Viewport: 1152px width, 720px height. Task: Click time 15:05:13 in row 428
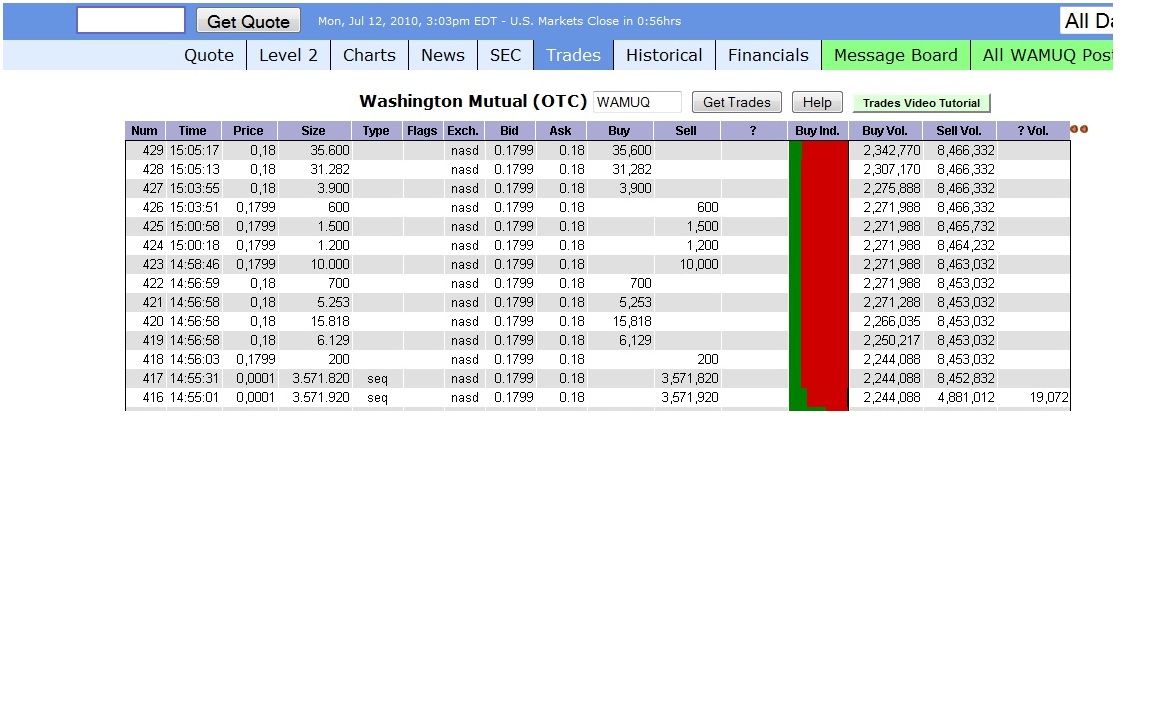[x=194, y=169]
